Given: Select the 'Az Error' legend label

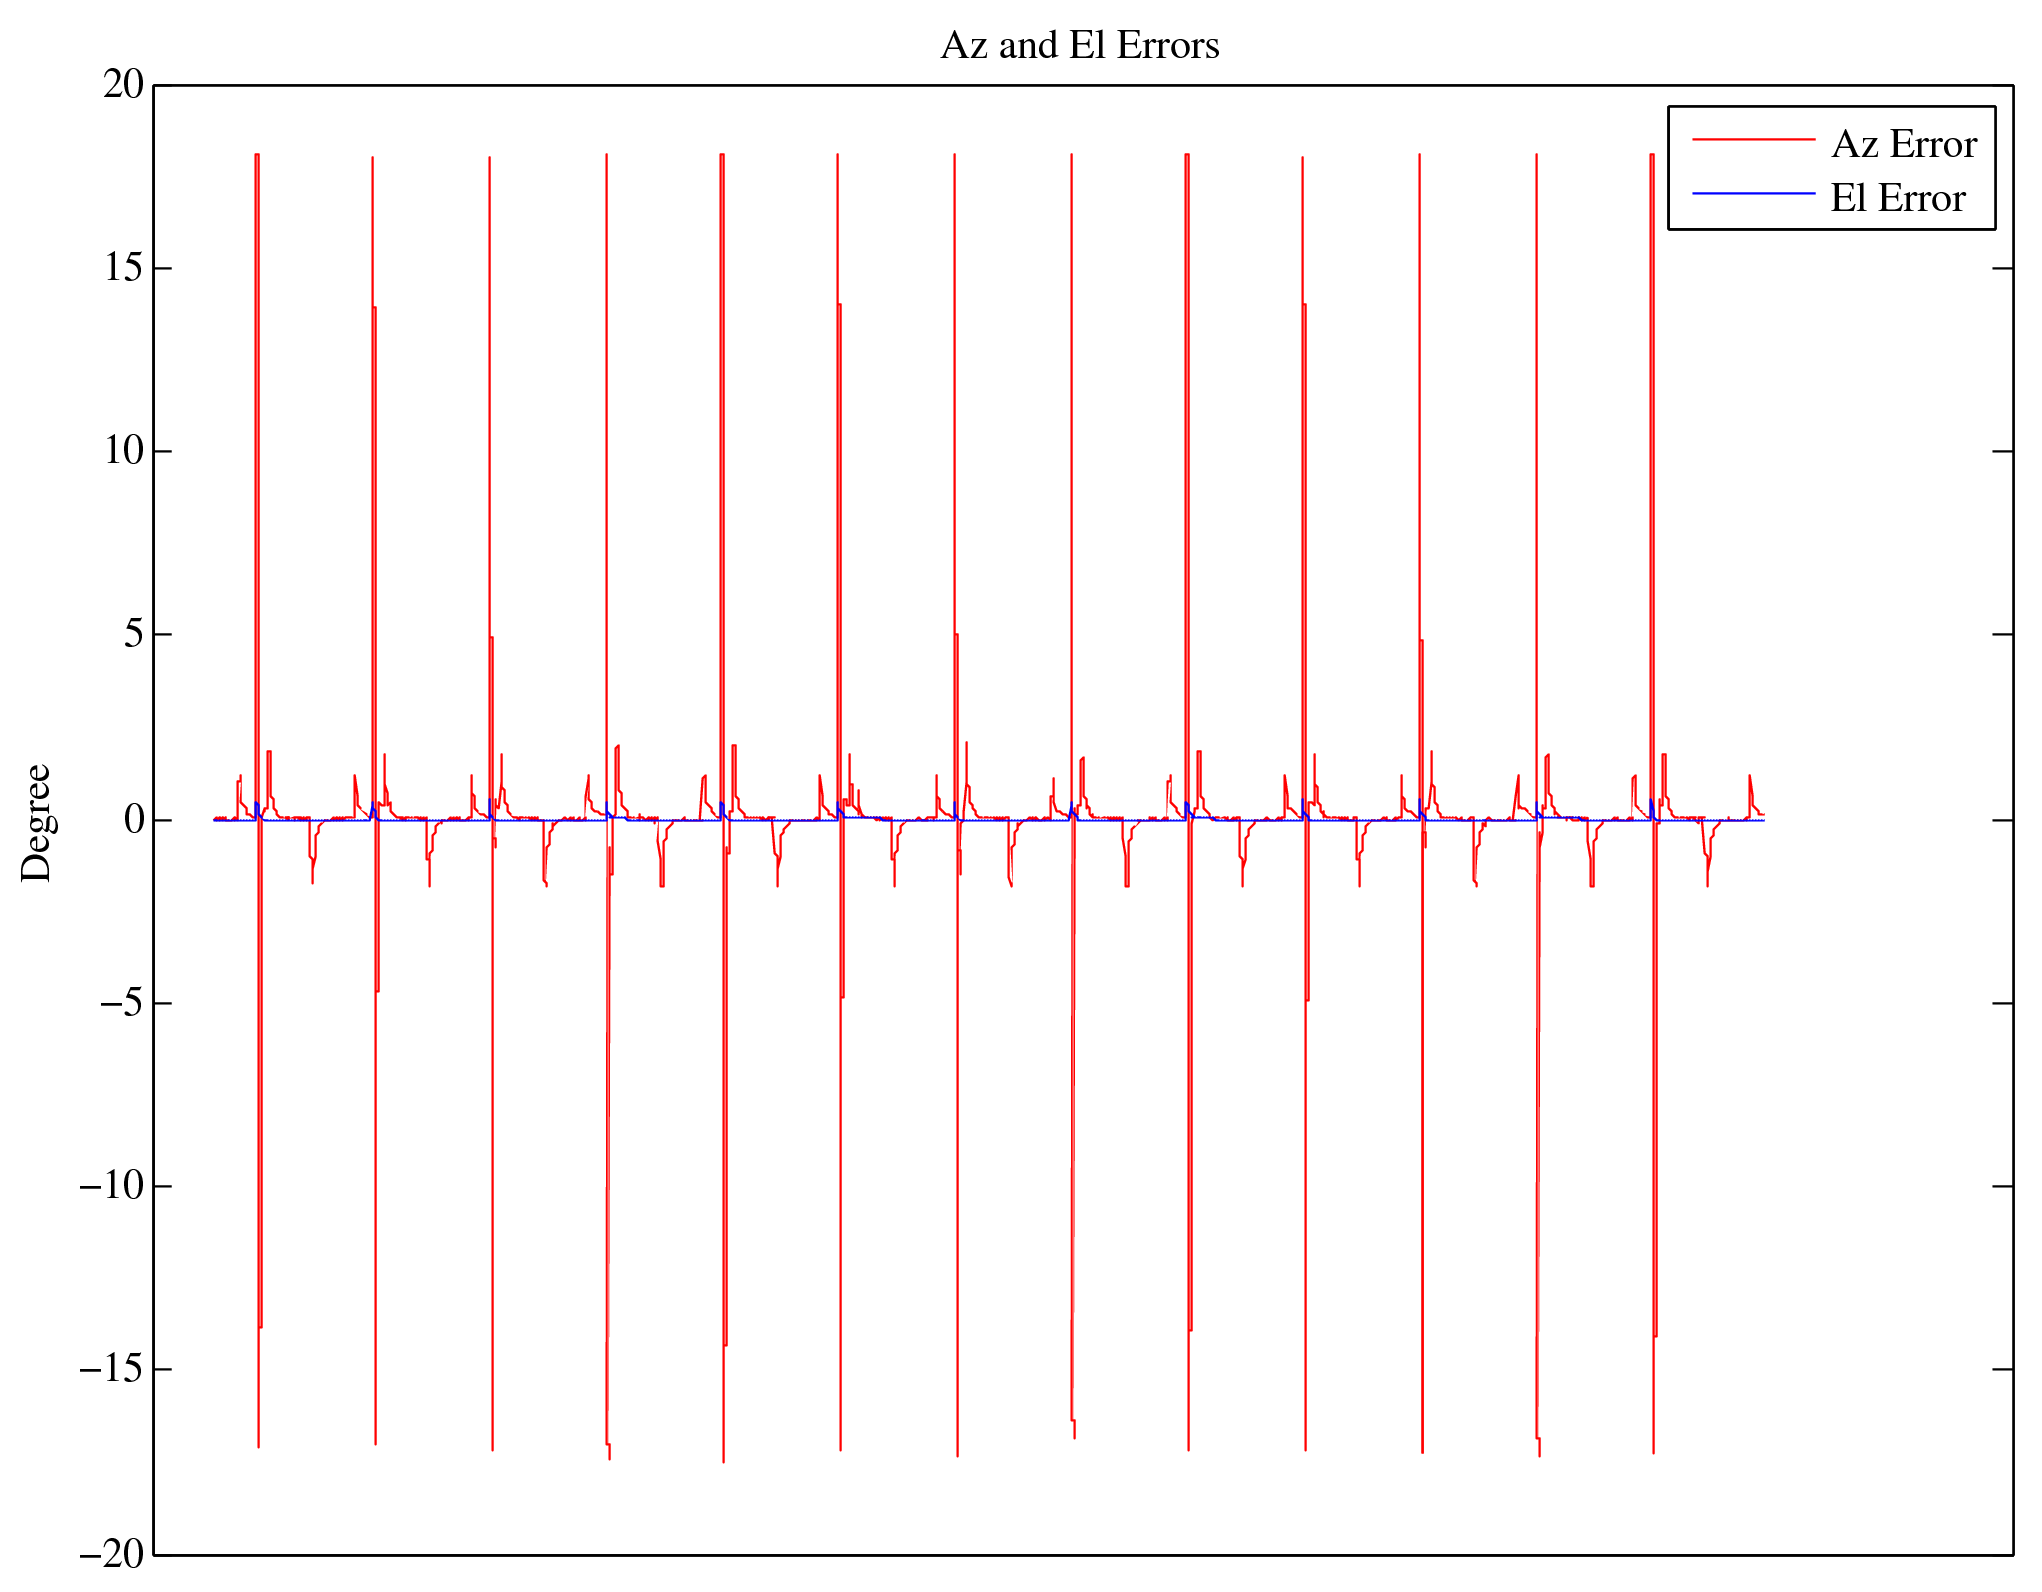Looking at the screenshot, I should tap(1903, 145).
